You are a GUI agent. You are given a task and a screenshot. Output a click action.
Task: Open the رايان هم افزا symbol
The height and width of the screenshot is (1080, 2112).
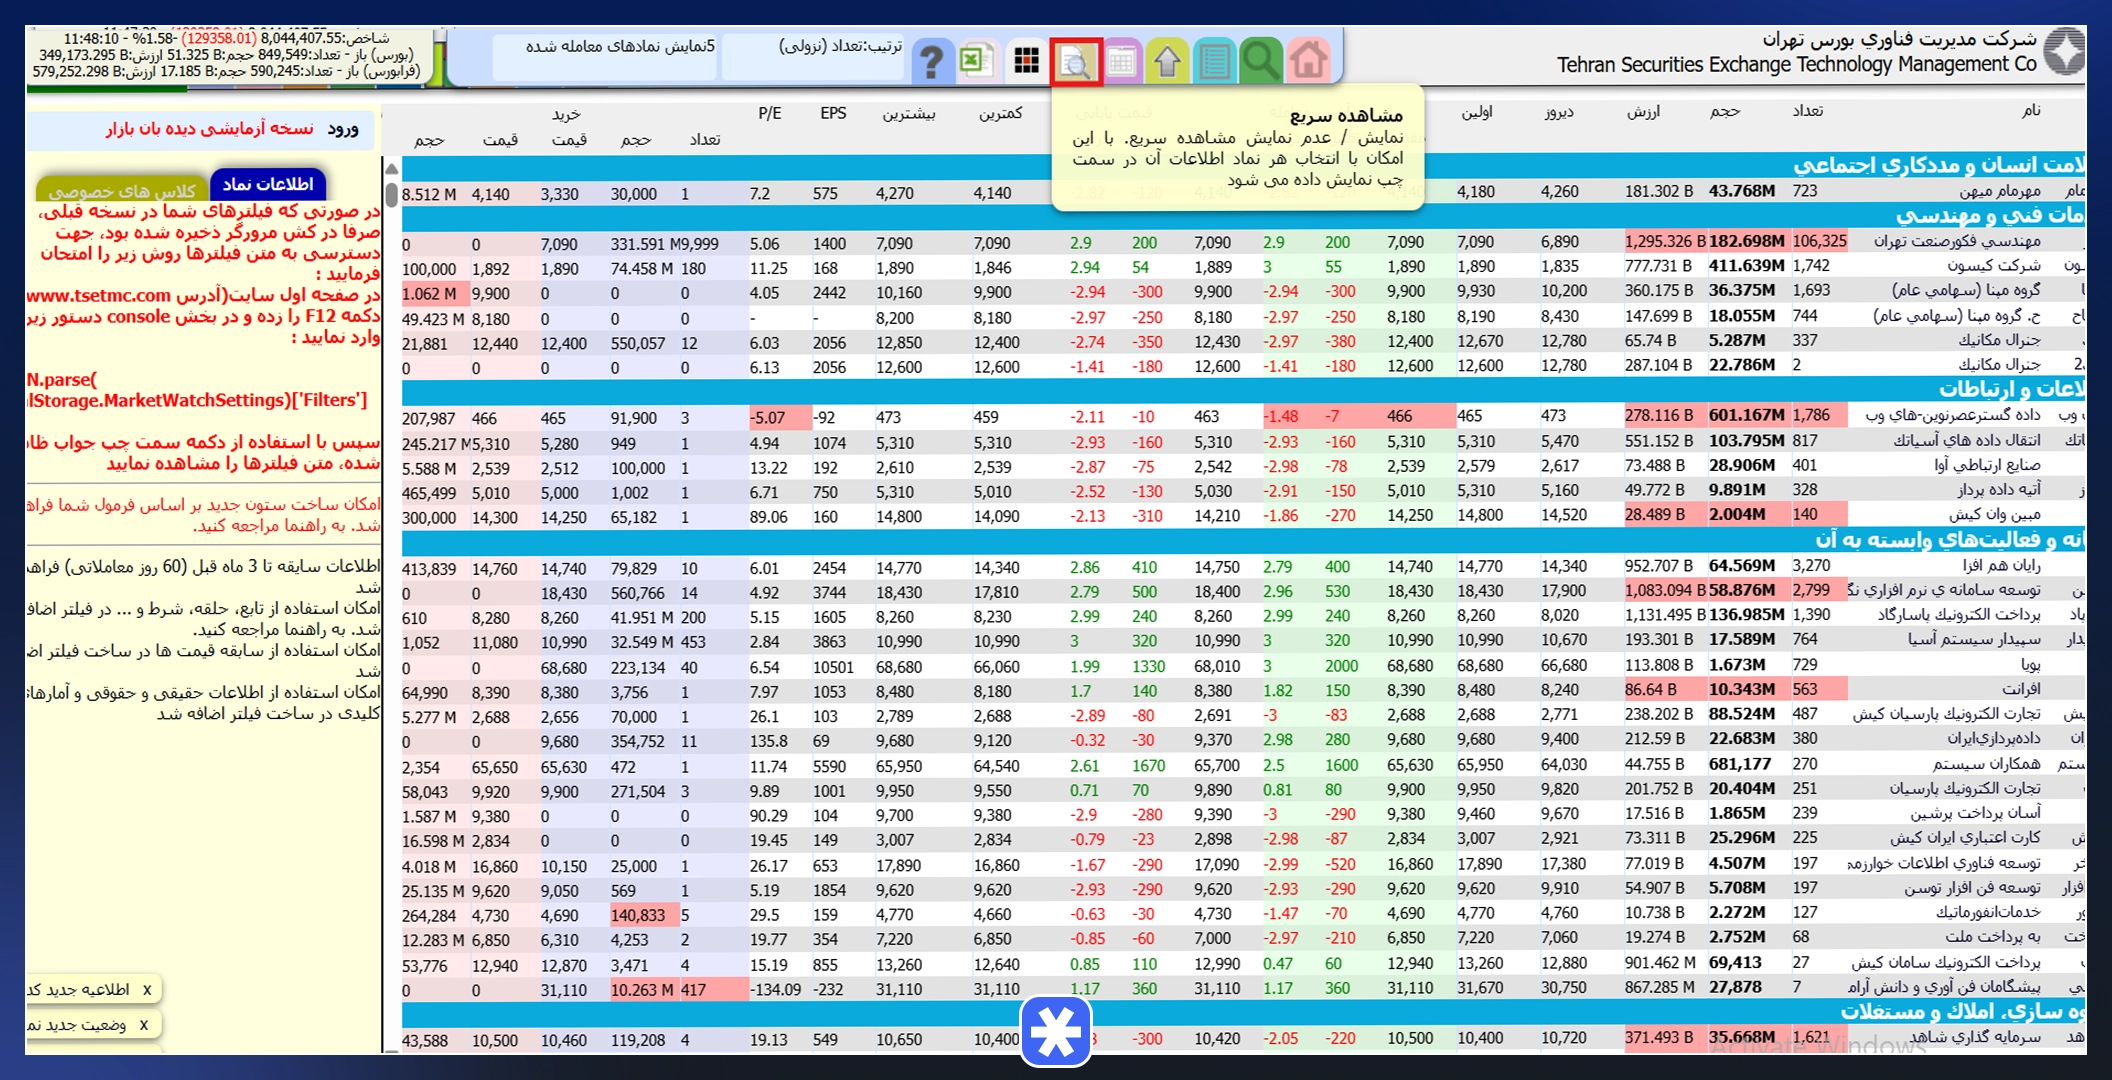coord(1997,565)
